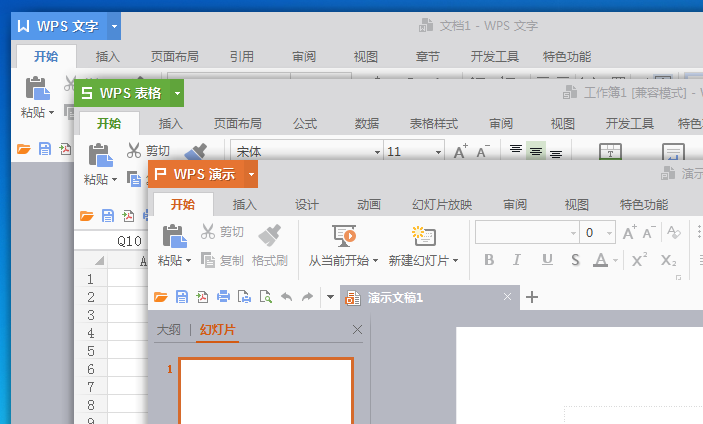Select 格式刷 format painter in WPS 演示
The width and height of the screenshot is (703, 424).
click(x=270, y=246)
